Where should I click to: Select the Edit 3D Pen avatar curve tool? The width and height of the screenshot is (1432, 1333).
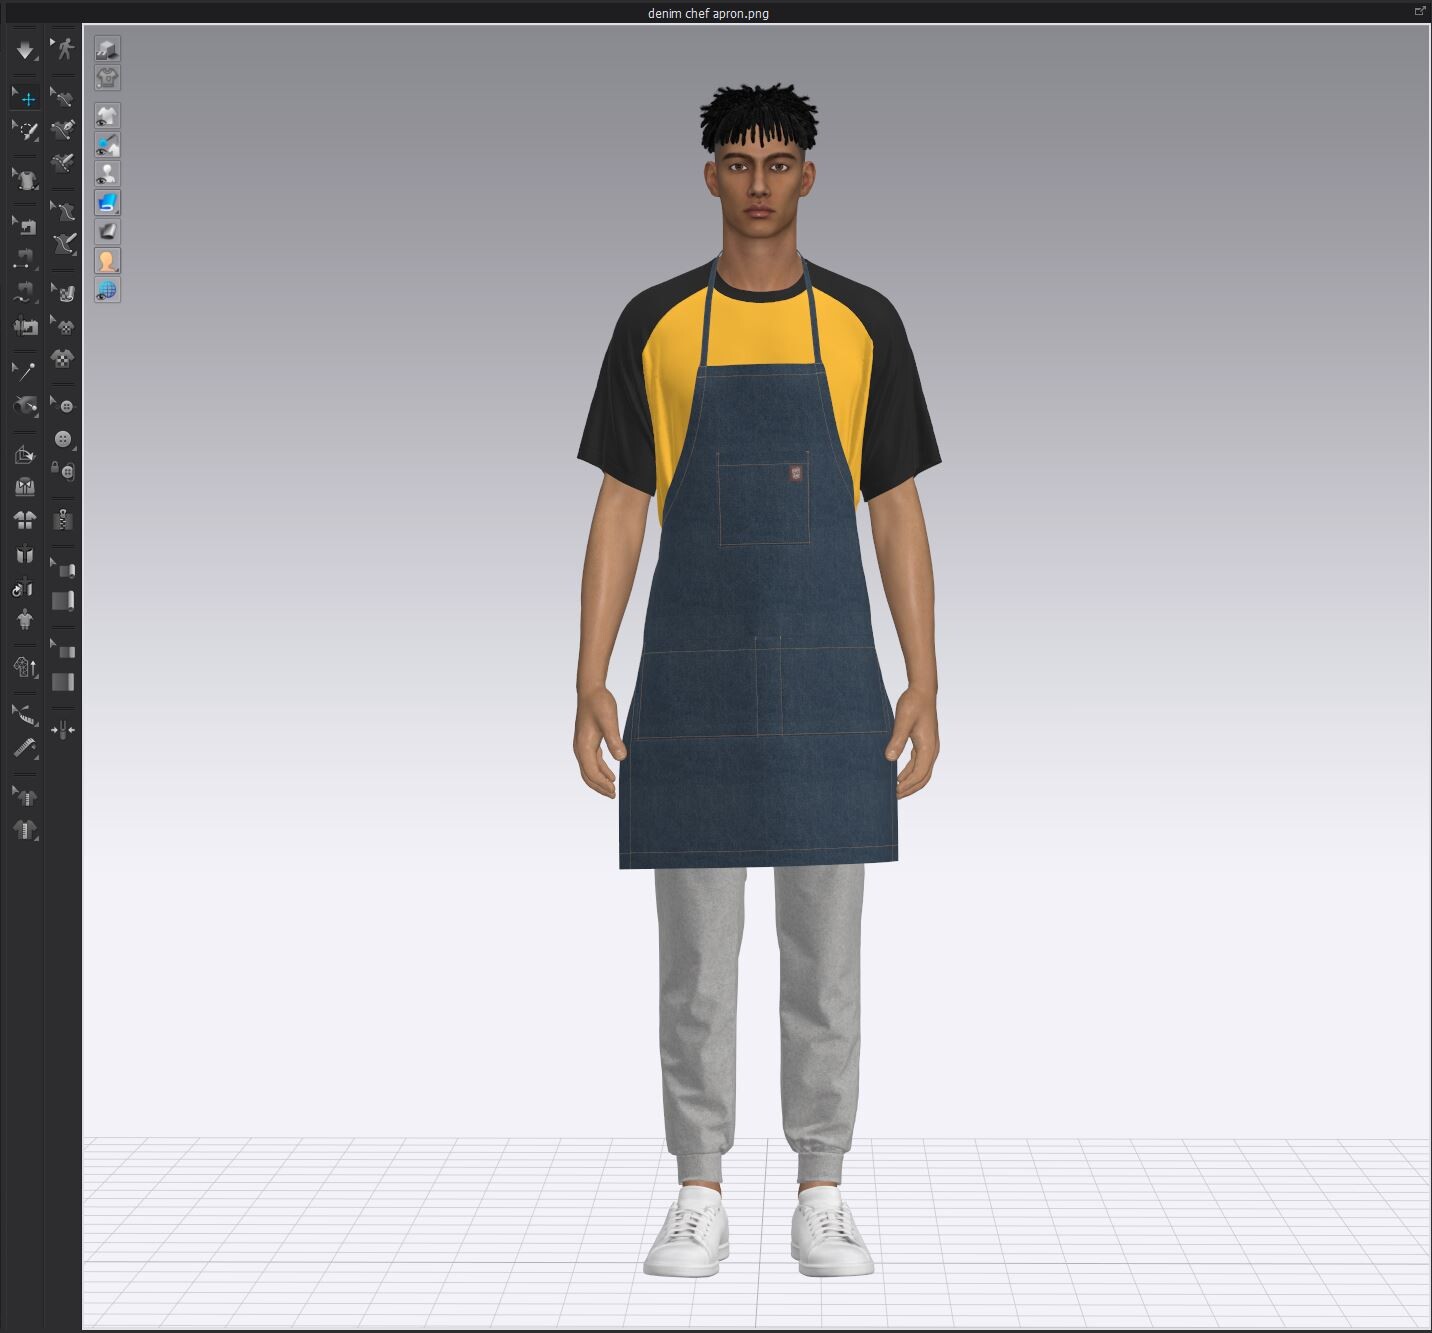[x=63, y=211]
